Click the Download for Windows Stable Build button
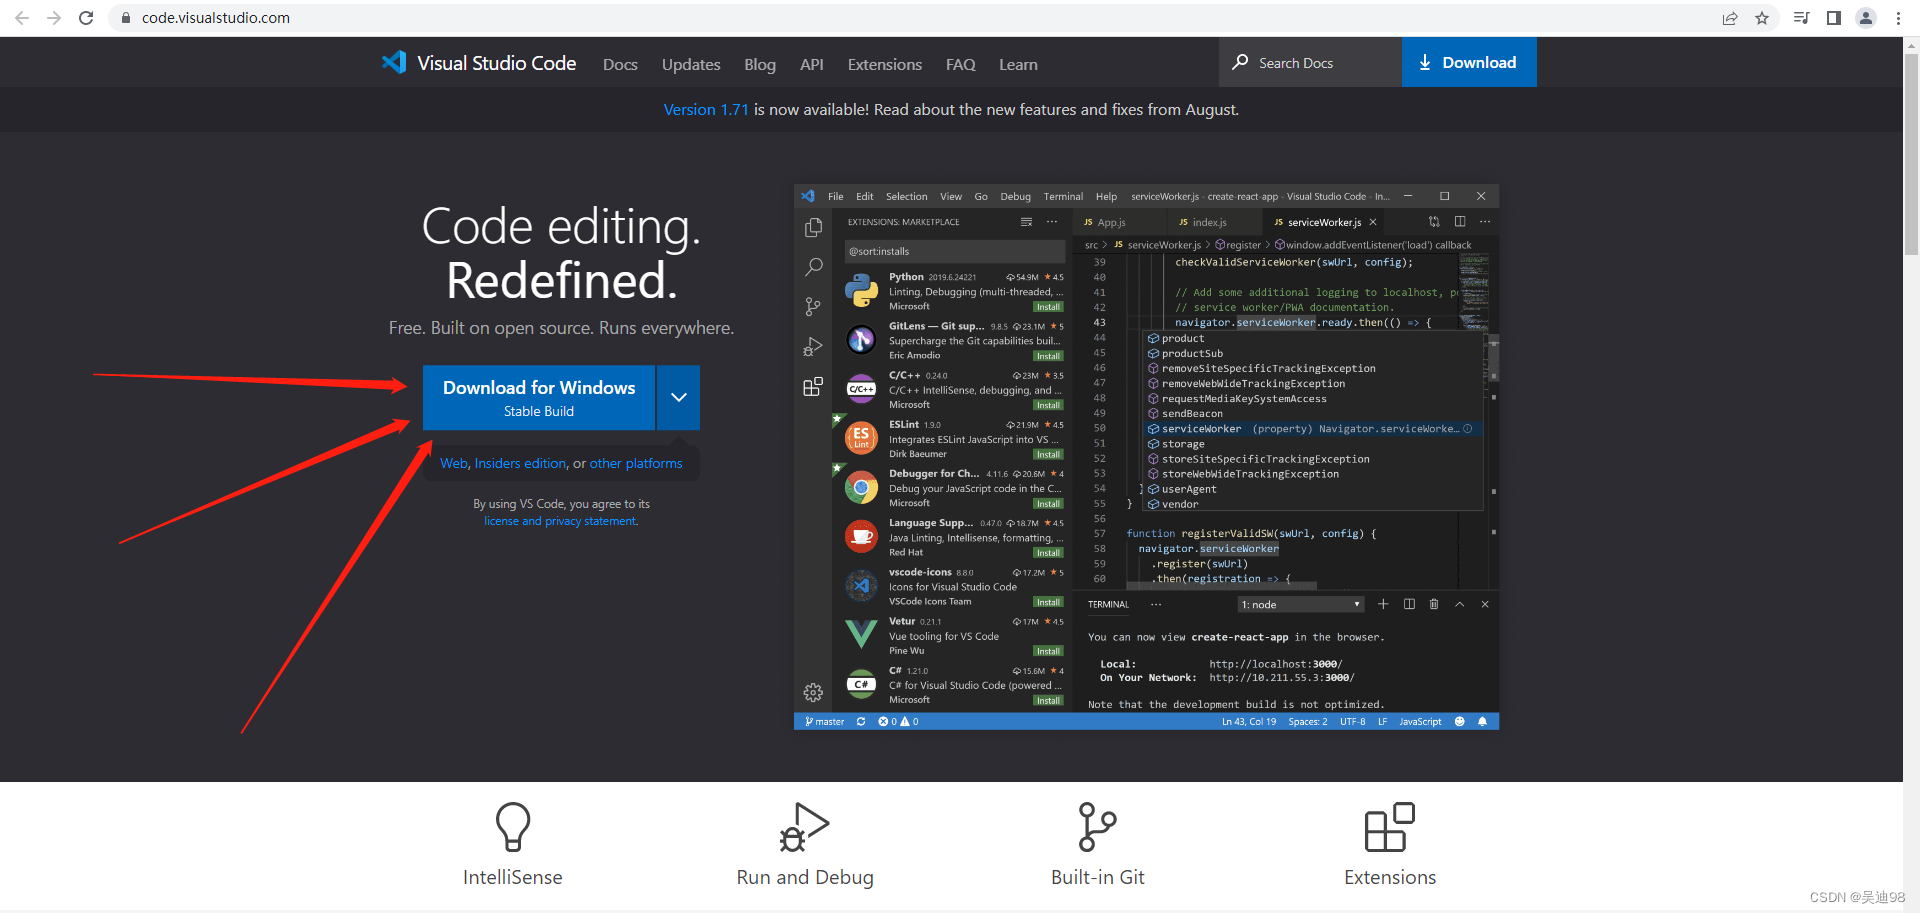 tap(539, 397)
